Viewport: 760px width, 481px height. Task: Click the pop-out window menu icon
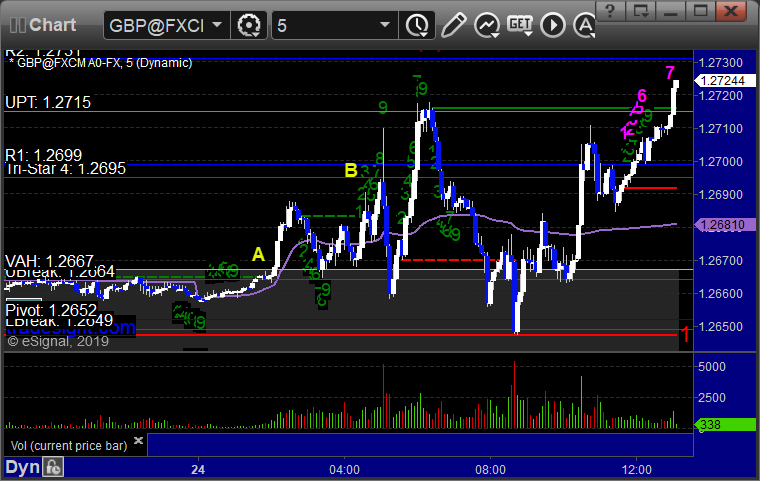[x=641, y=10]
